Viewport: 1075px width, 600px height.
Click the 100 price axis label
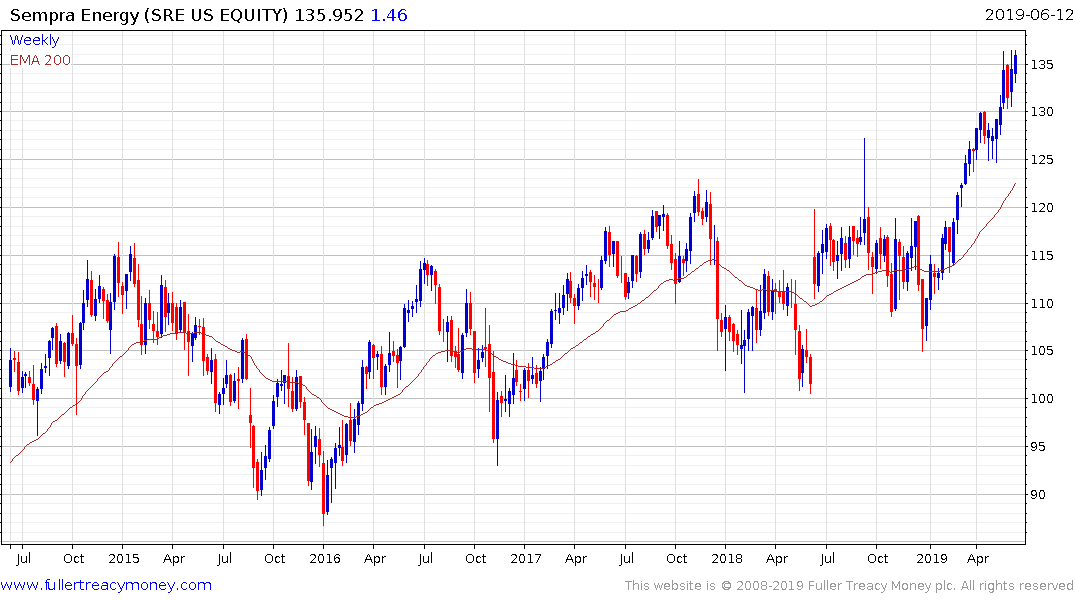(x=1041, y=398)
